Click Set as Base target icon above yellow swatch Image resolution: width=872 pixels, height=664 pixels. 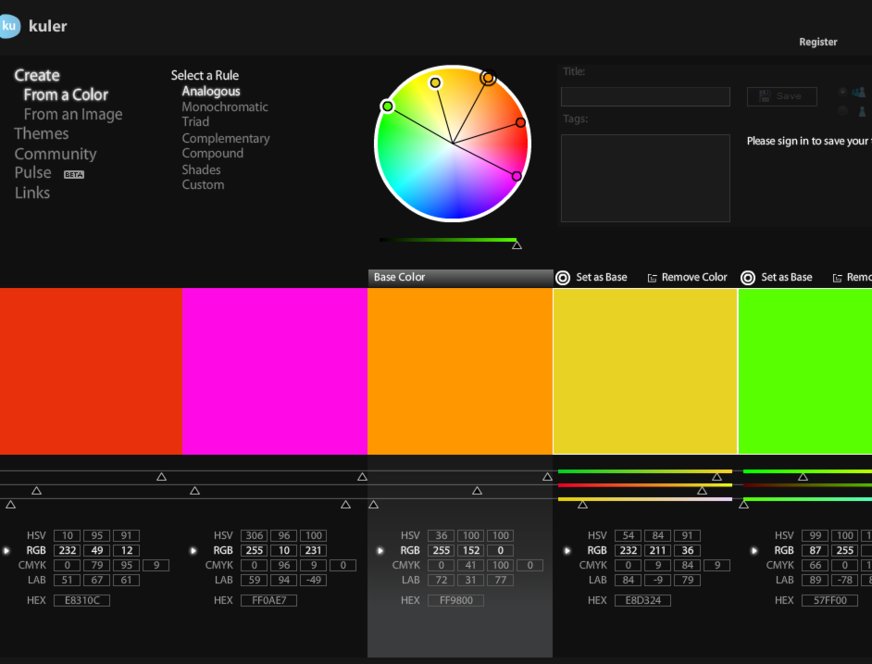tap(563, 277)
